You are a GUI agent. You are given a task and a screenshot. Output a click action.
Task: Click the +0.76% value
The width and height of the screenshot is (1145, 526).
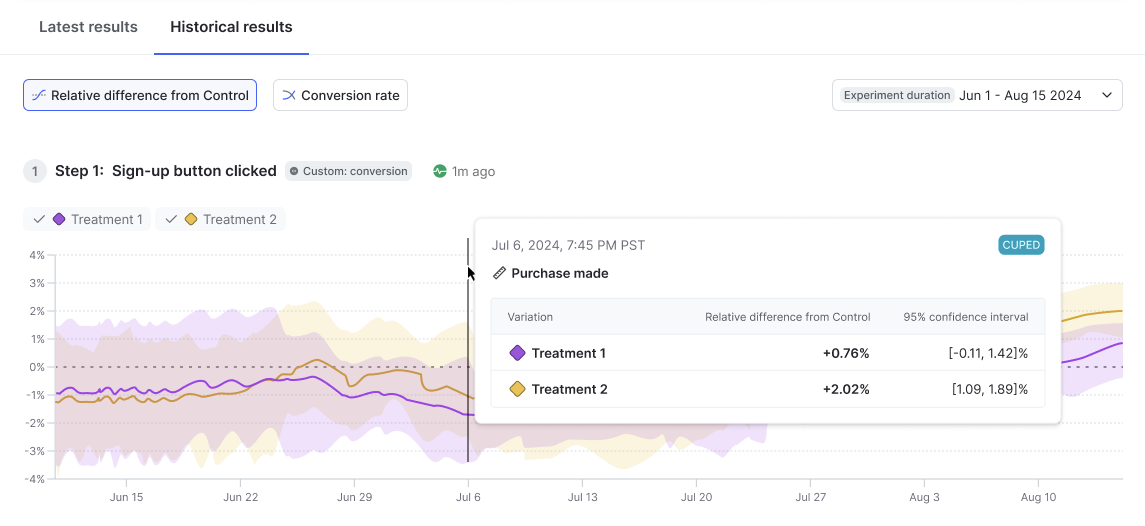(x=846, y=353)
